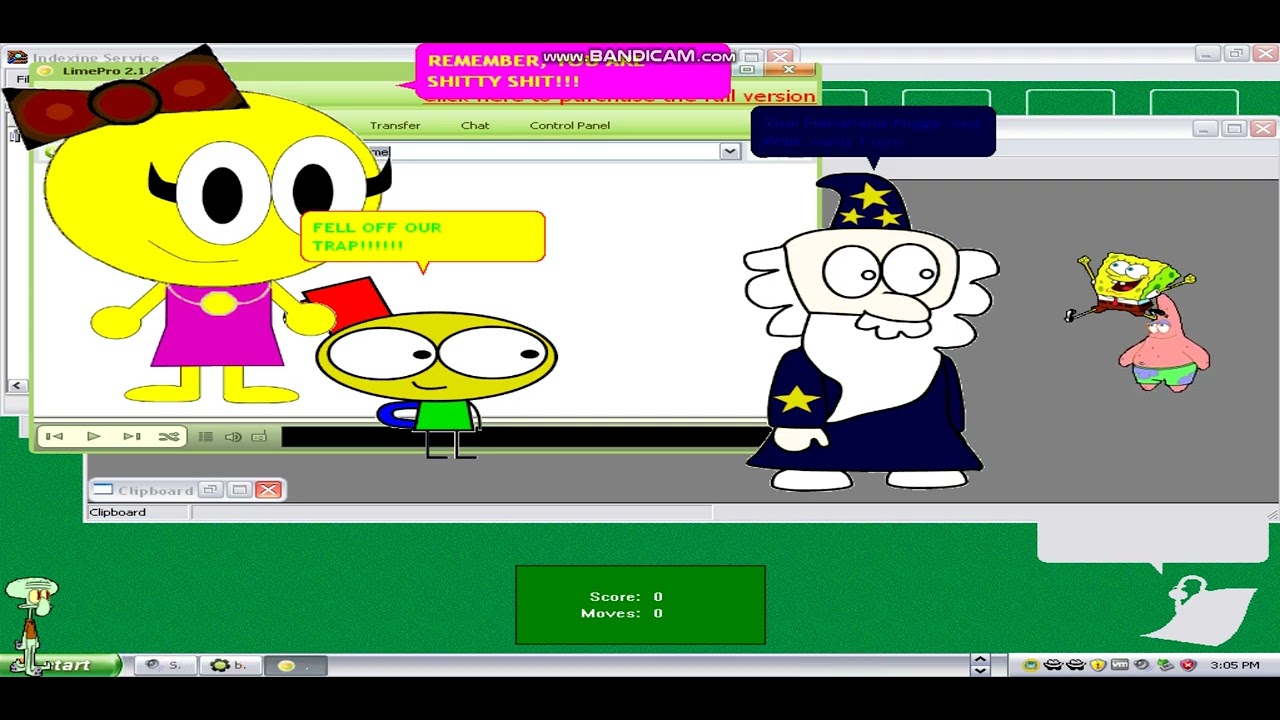Image resolution: width=1280 pixels, height=720 pixels.
Task: Open the Control Panel tab in LimePro
Action: [570, 125]
